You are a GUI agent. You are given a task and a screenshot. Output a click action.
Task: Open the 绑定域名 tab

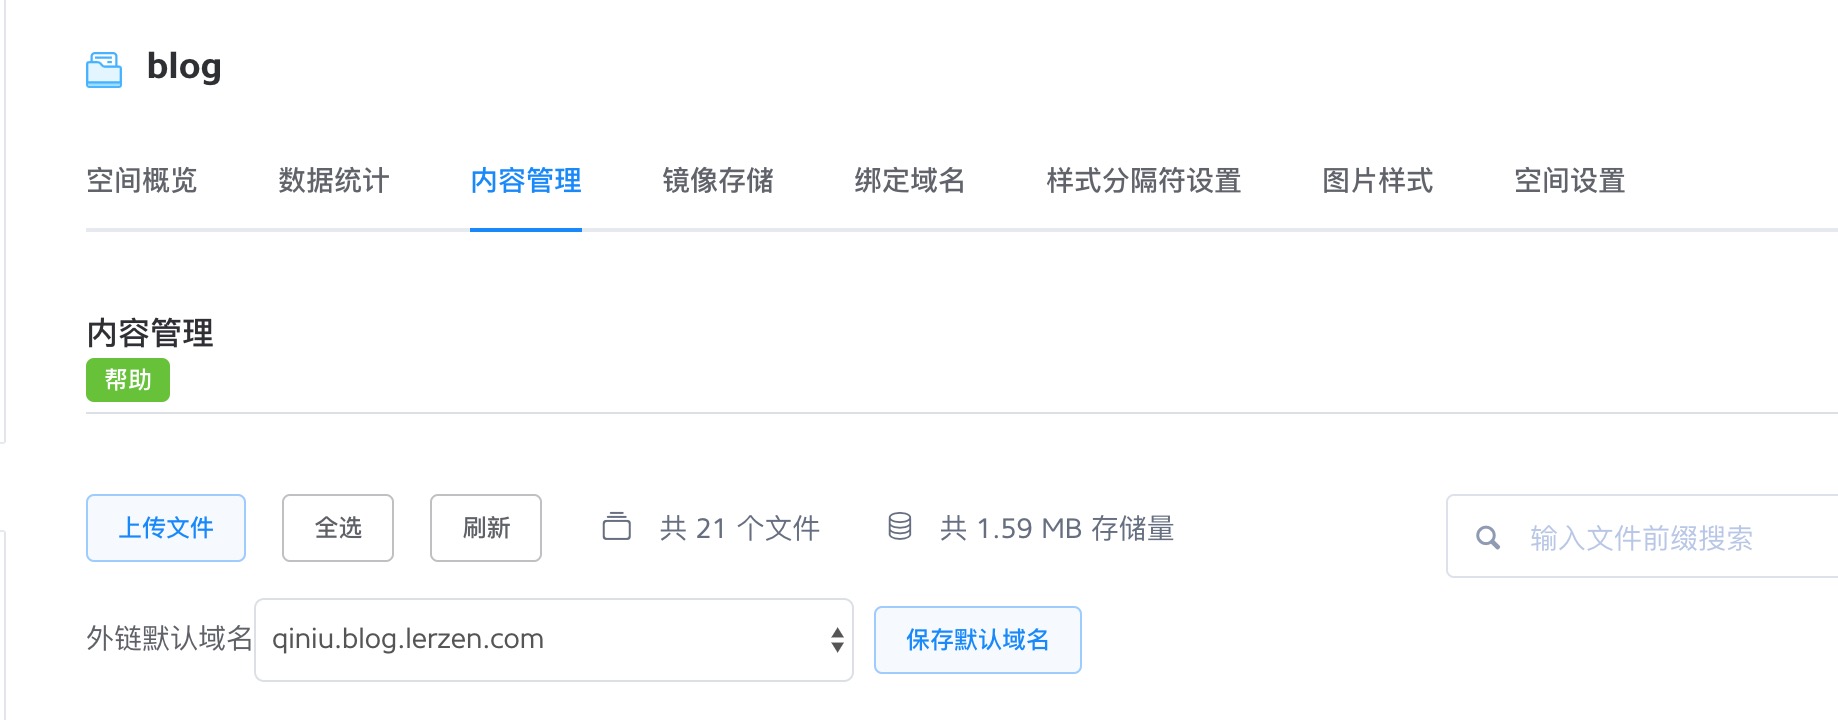910,181
